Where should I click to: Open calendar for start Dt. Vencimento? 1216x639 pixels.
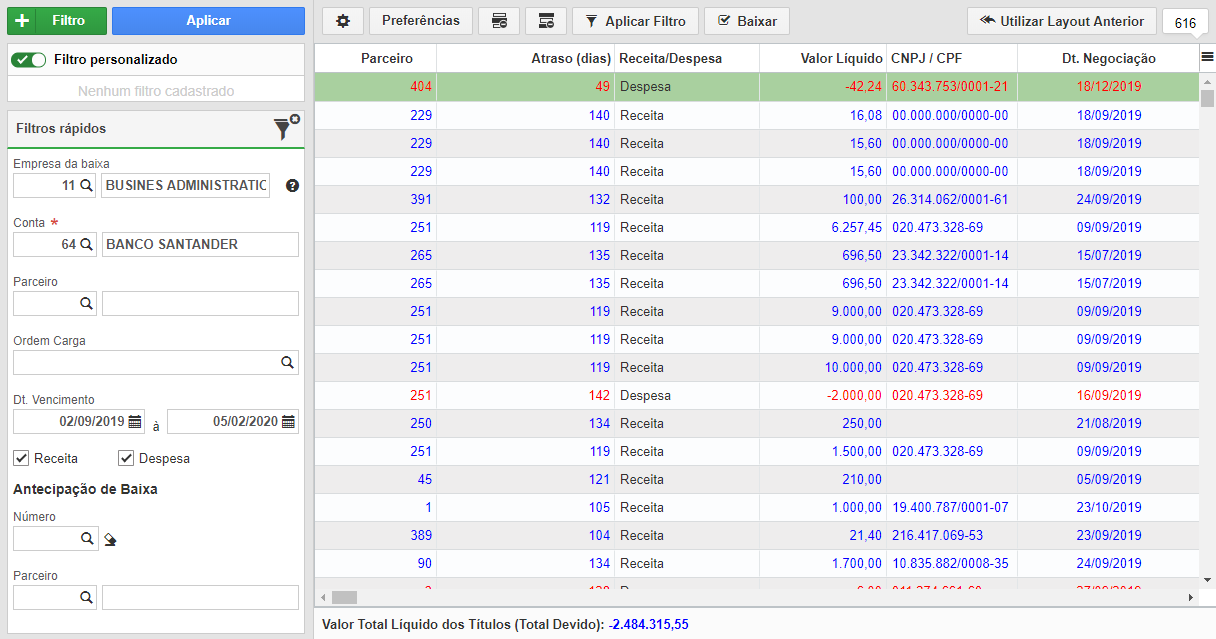[135, 422]
